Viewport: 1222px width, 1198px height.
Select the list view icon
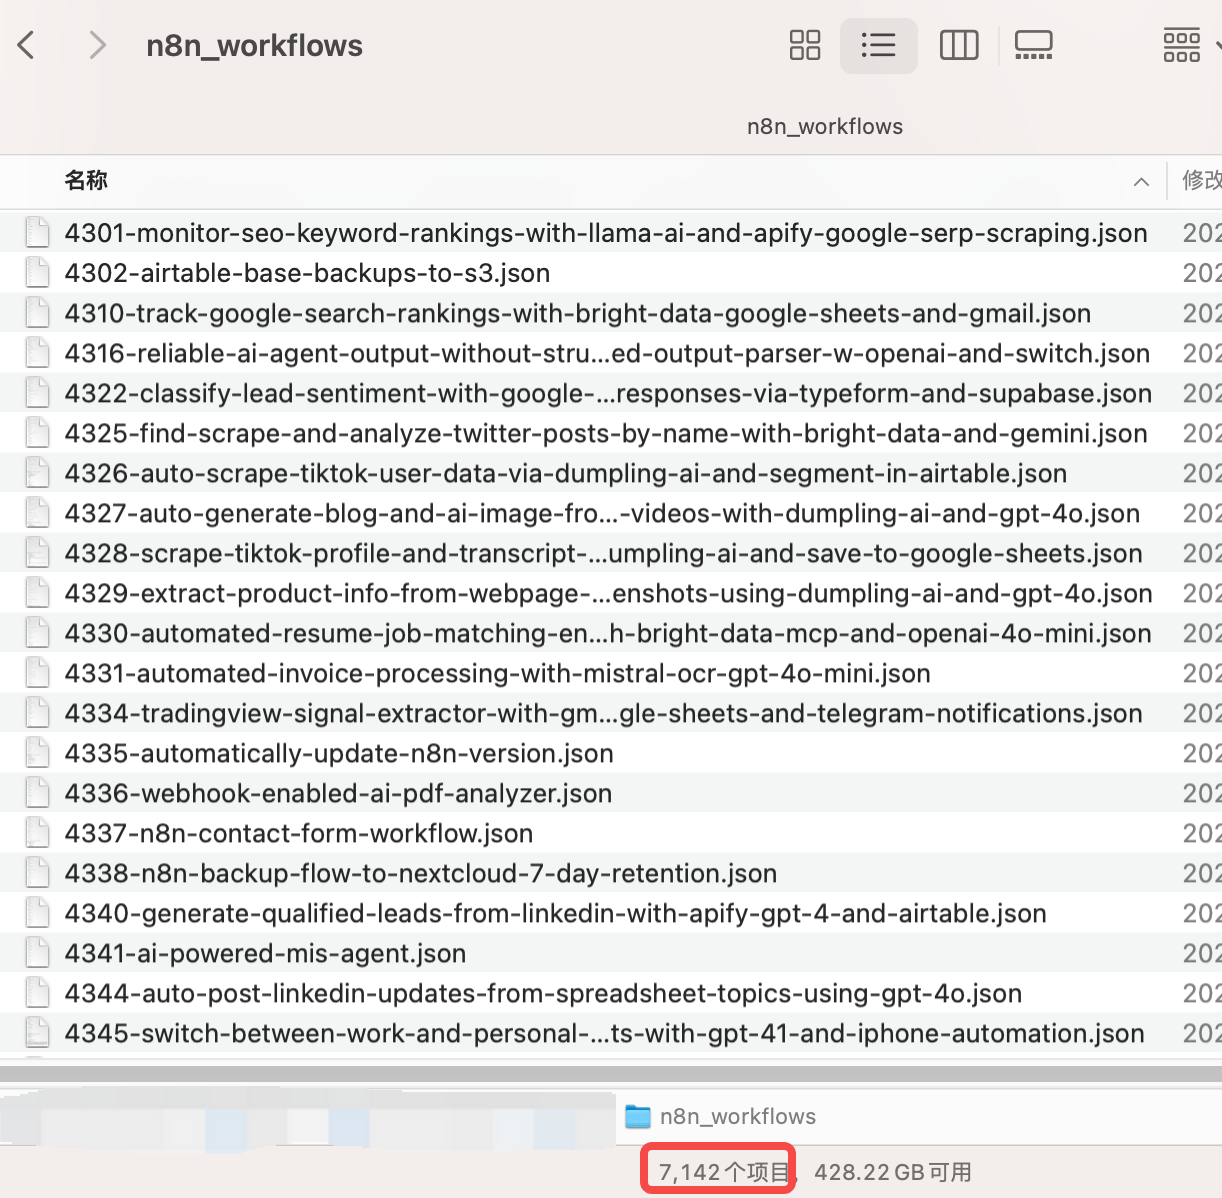878,45
